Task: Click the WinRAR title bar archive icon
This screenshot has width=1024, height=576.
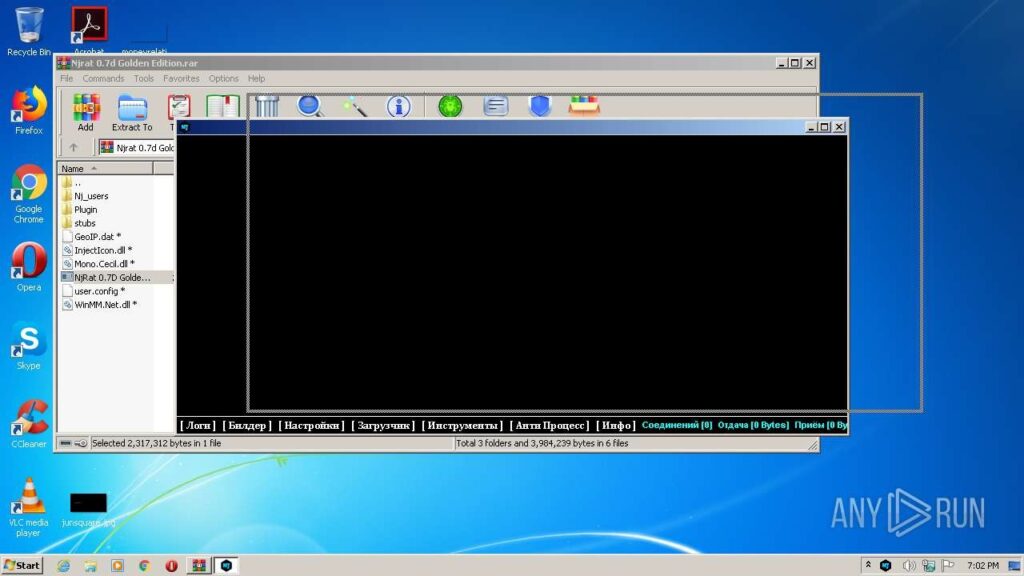Action: 63,63
